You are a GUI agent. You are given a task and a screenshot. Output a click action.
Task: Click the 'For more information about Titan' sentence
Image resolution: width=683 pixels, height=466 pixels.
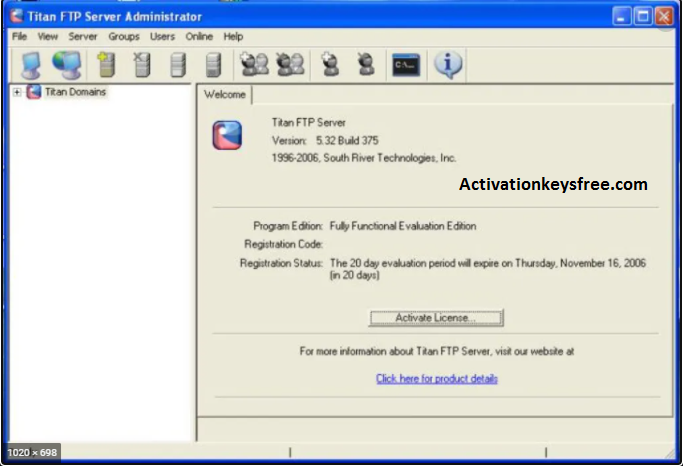(x=437, y=351)
